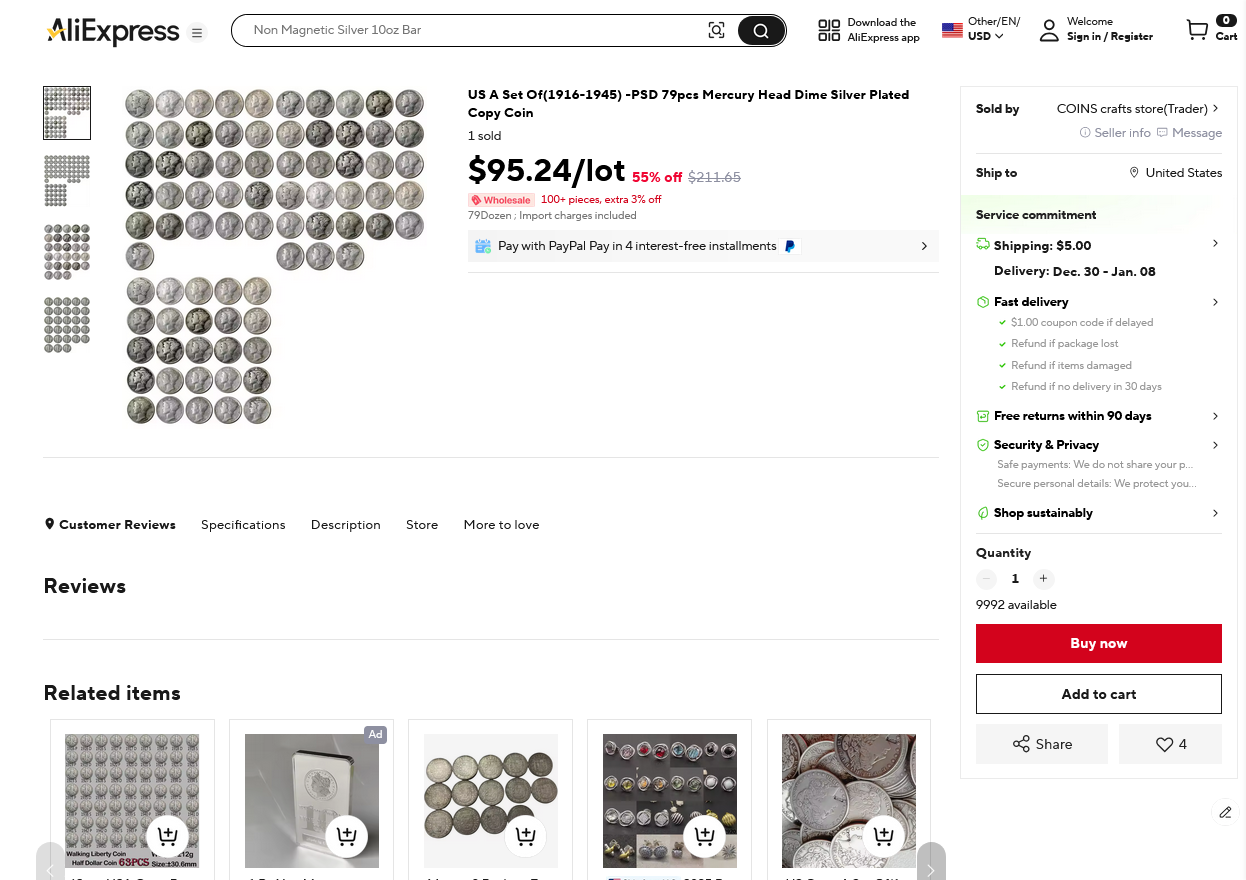Click '1 sold' text
This screenshot has height=880, width=1246.
click(485, 136)
